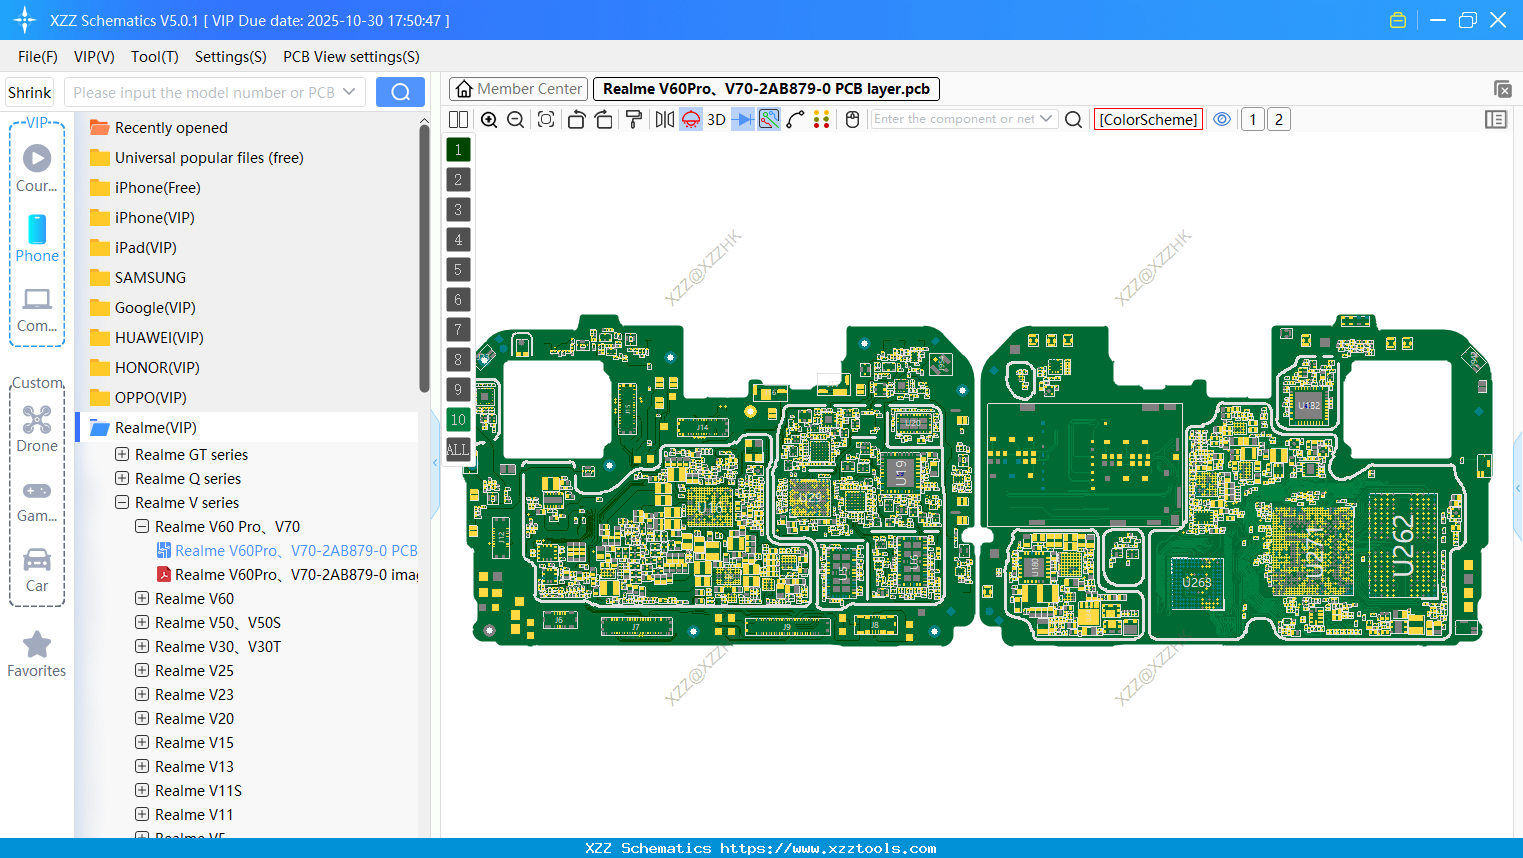The height and width of the screenshot is (858, 1523).
Task: Switch to 3D view
Action: [x=716, y=119]
